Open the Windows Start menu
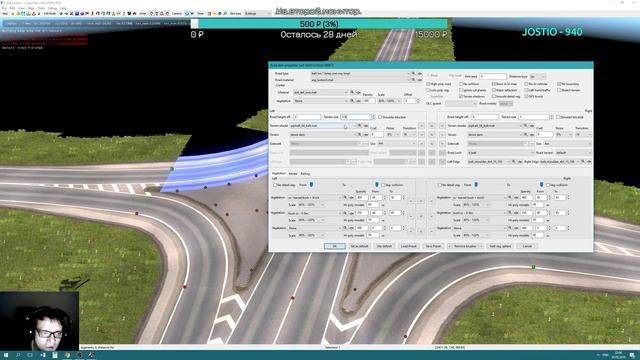Image resolution: width=640 pixels, height=360 pixels. point(6,355)
